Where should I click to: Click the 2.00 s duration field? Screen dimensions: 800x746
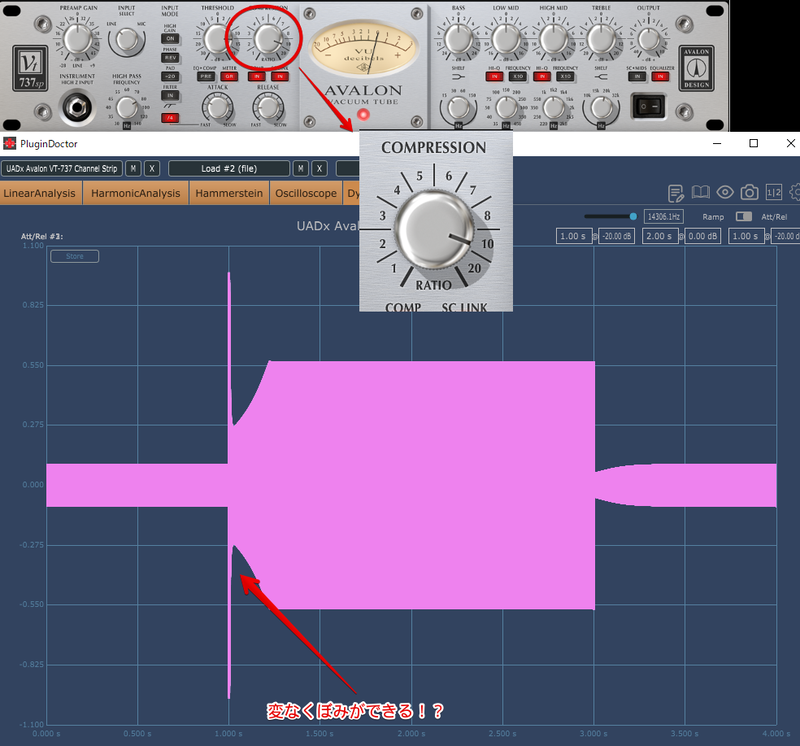(660, 236)
